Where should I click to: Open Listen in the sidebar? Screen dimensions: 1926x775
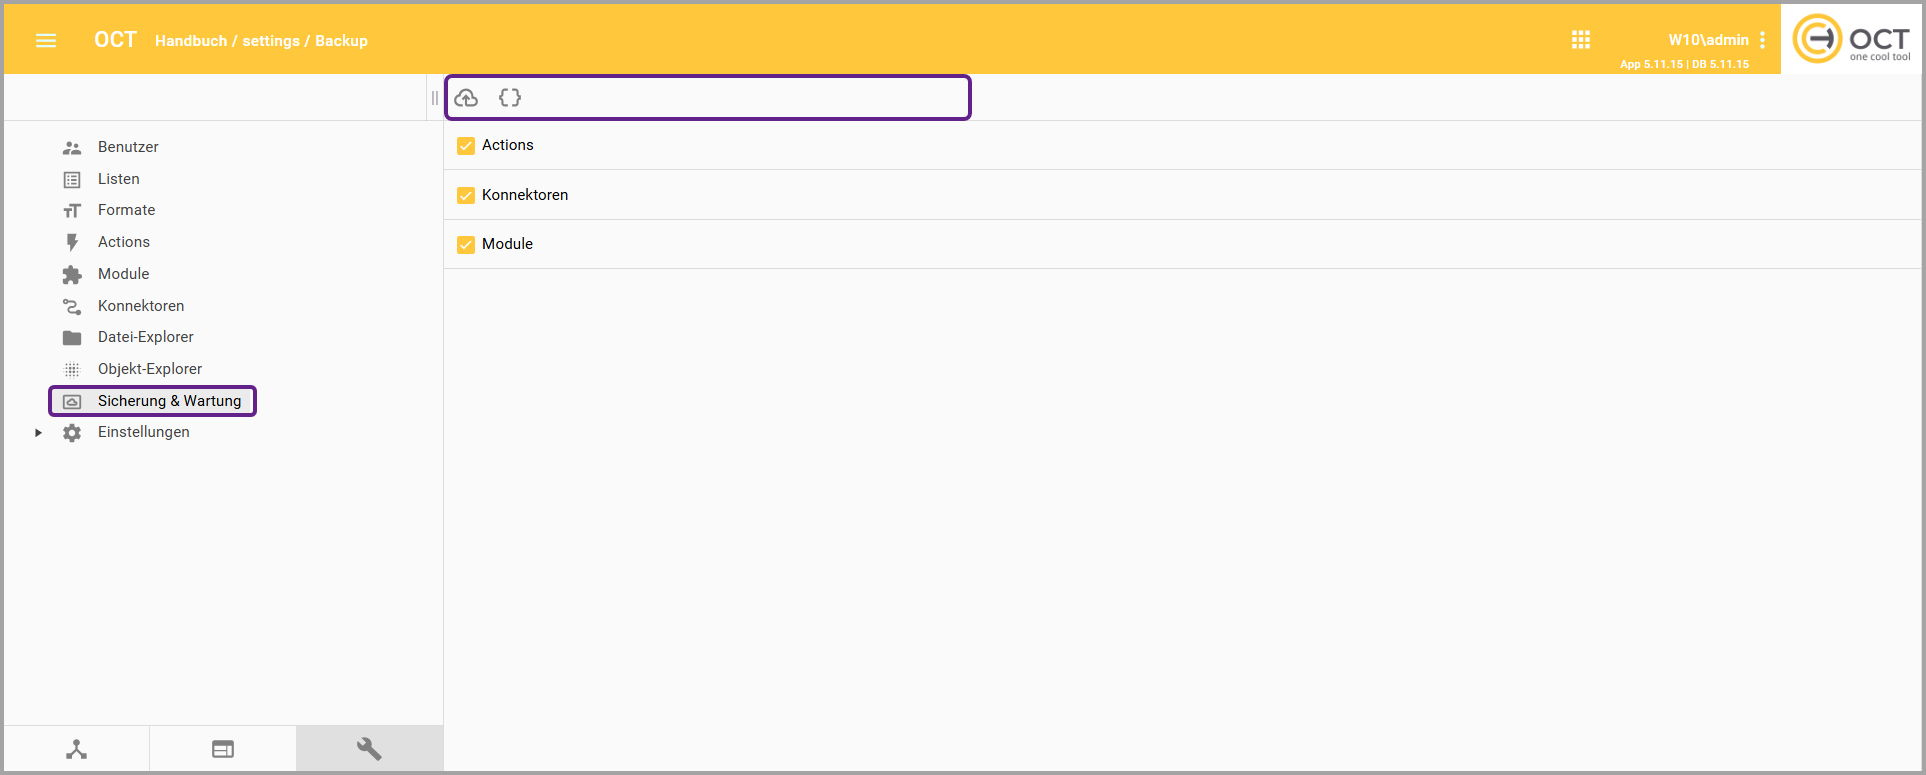point(118,179)
